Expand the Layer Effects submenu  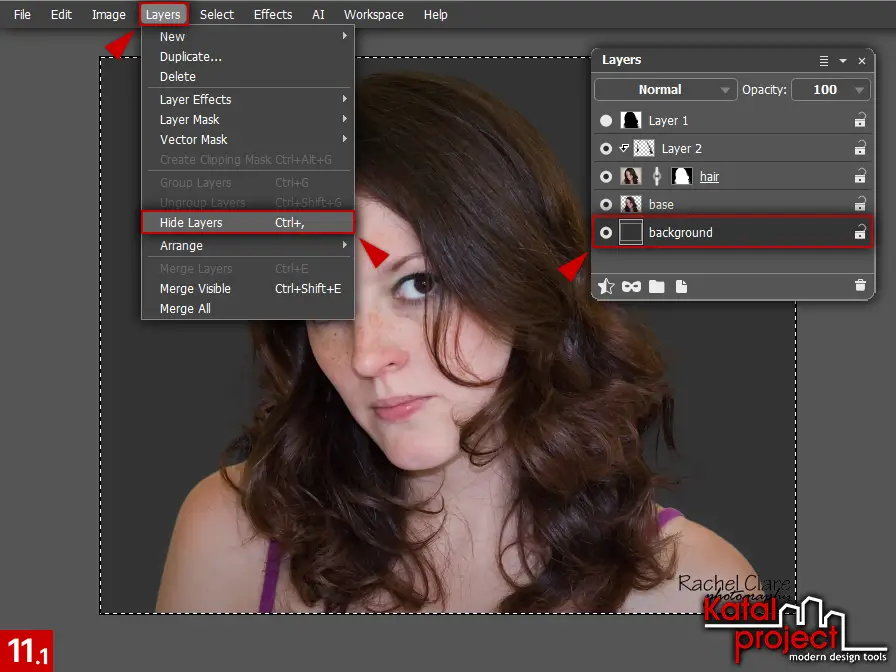point(248,99)
